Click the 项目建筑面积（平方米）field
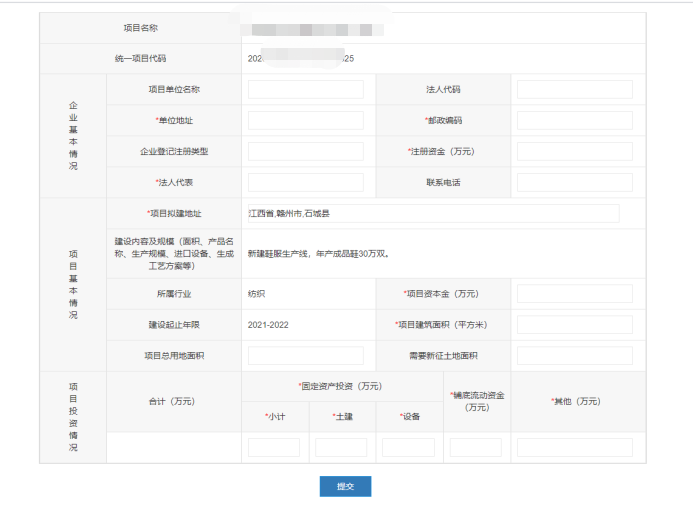This screenshot has height=515, width=693. point(574,325)
